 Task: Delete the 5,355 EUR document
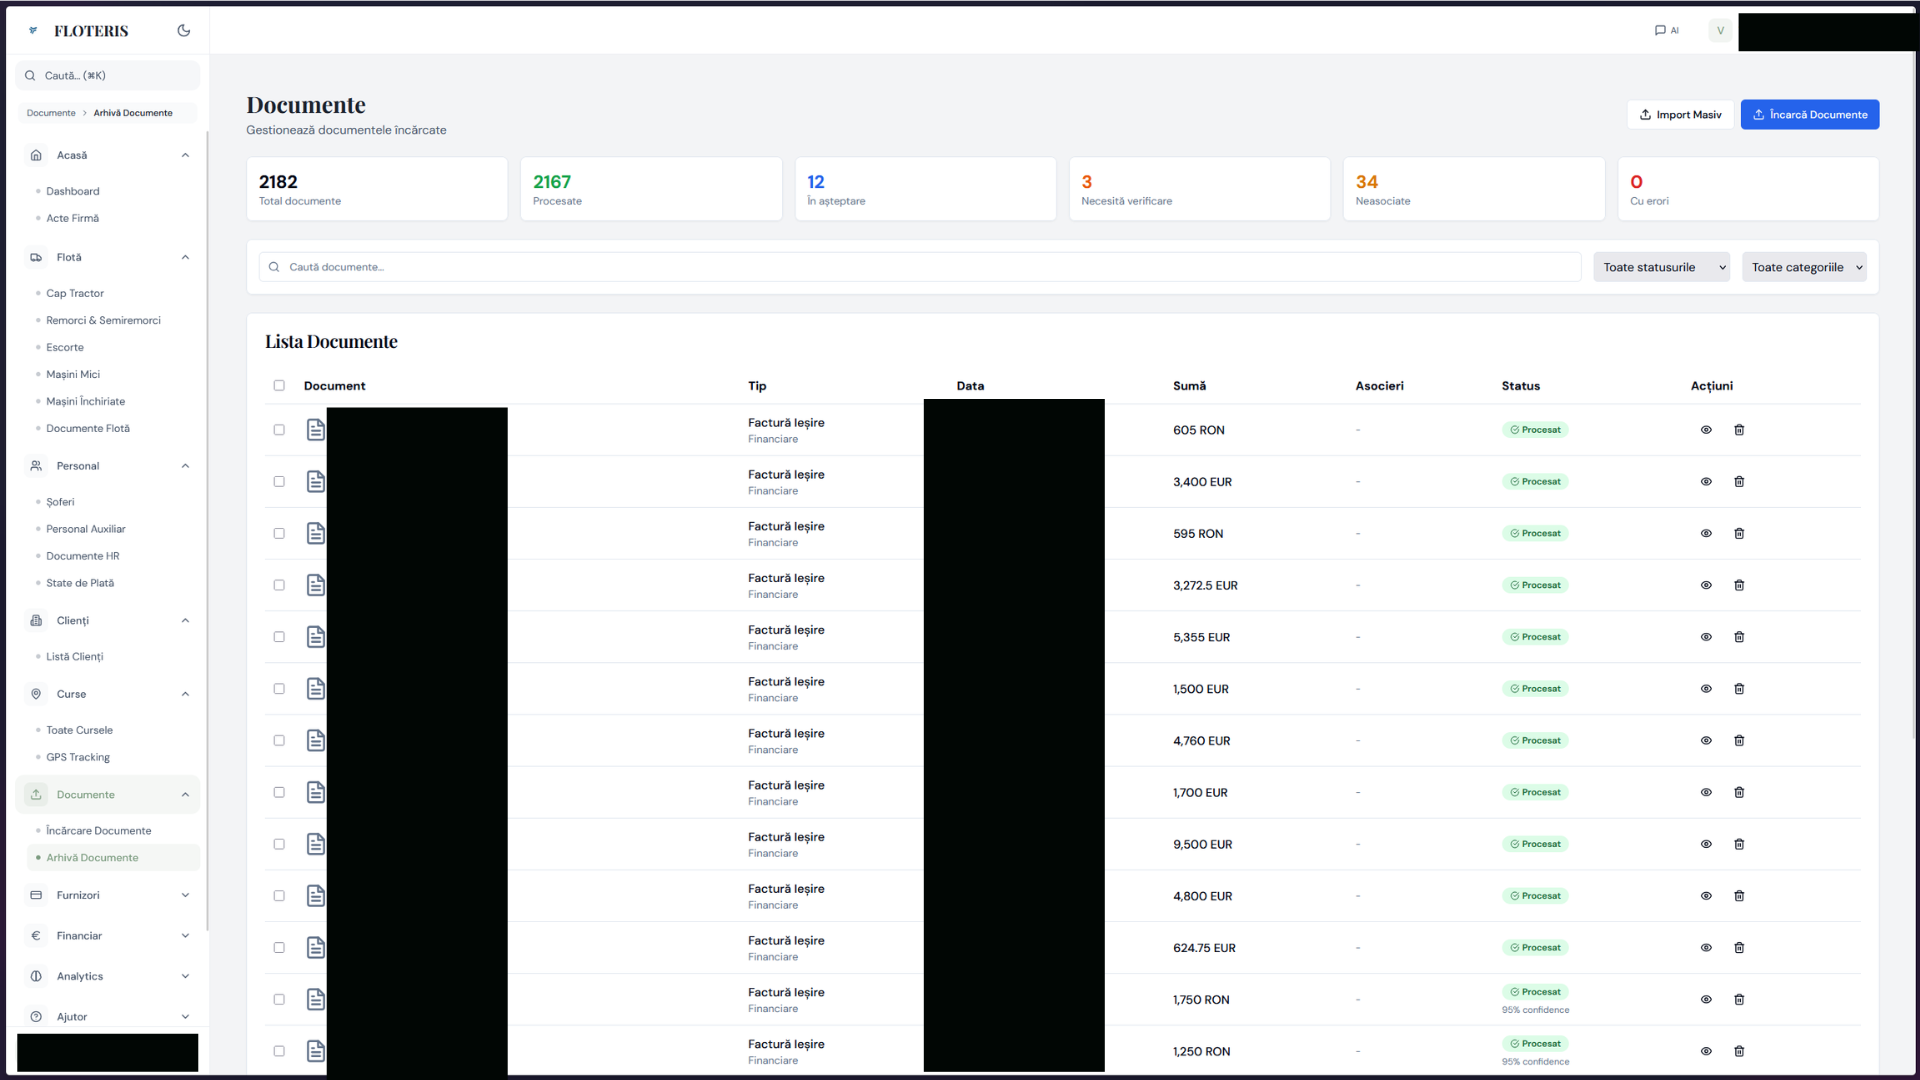pyautogui.click(x=1739, y=637)
